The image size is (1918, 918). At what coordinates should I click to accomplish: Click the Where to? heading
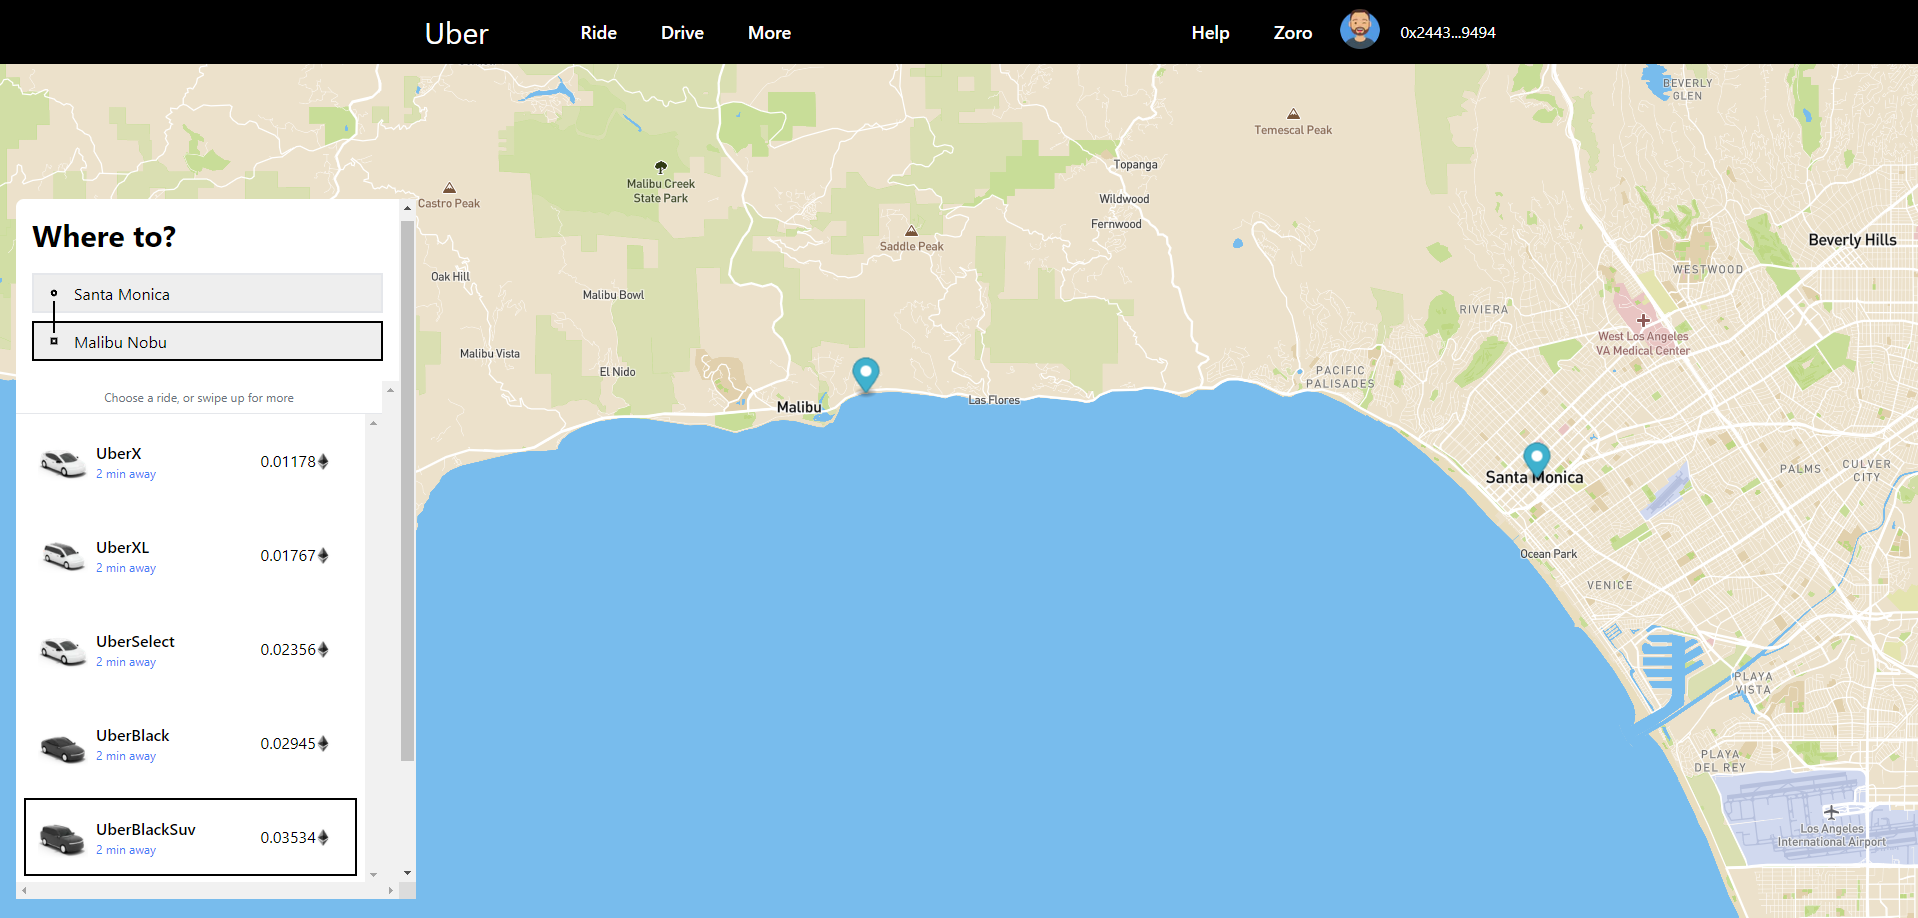(104, 237)
